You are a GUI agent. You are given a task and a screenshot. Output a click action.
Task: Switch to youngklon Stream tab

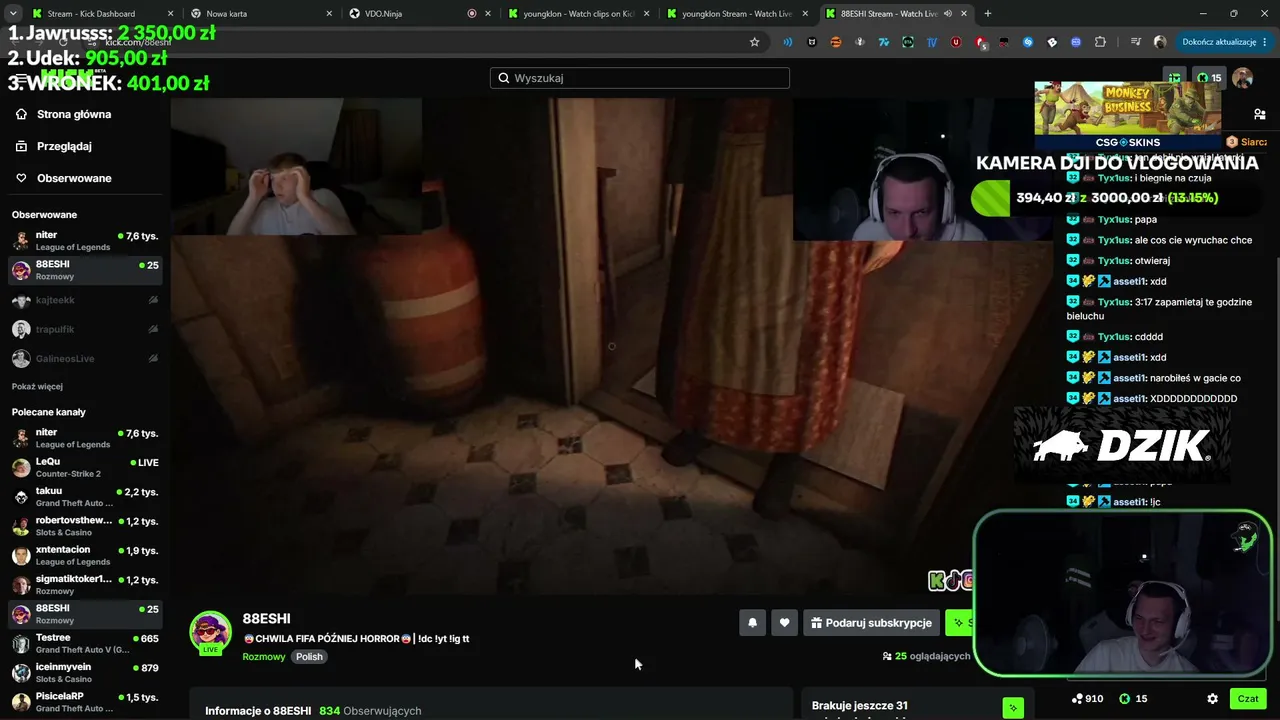point(737,13)
